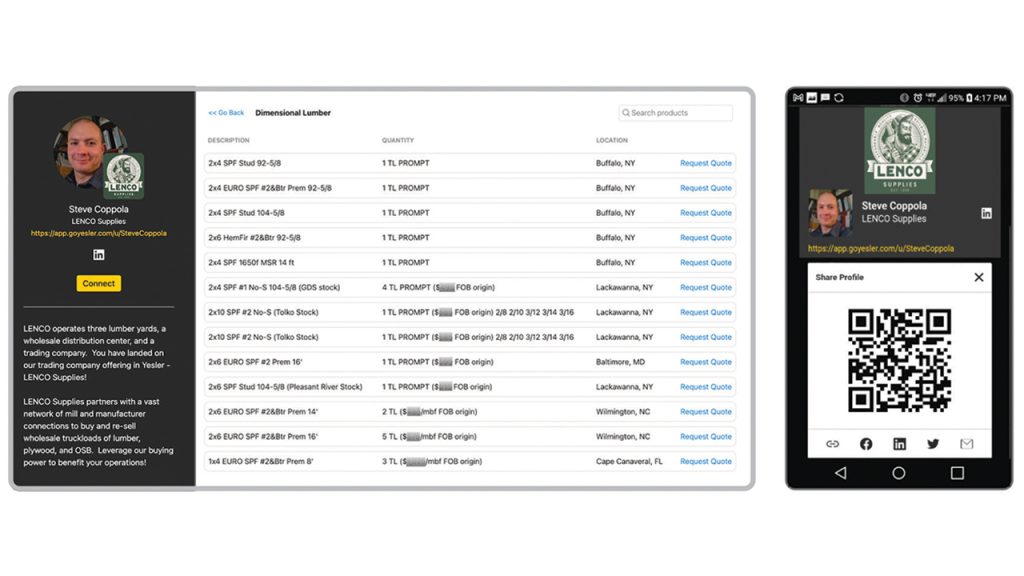Request Quote for 2x6 EURO SPF #2&Btr Prem 14'
The height and width of the screenshot is (576, 1024).
click(705, 411)
